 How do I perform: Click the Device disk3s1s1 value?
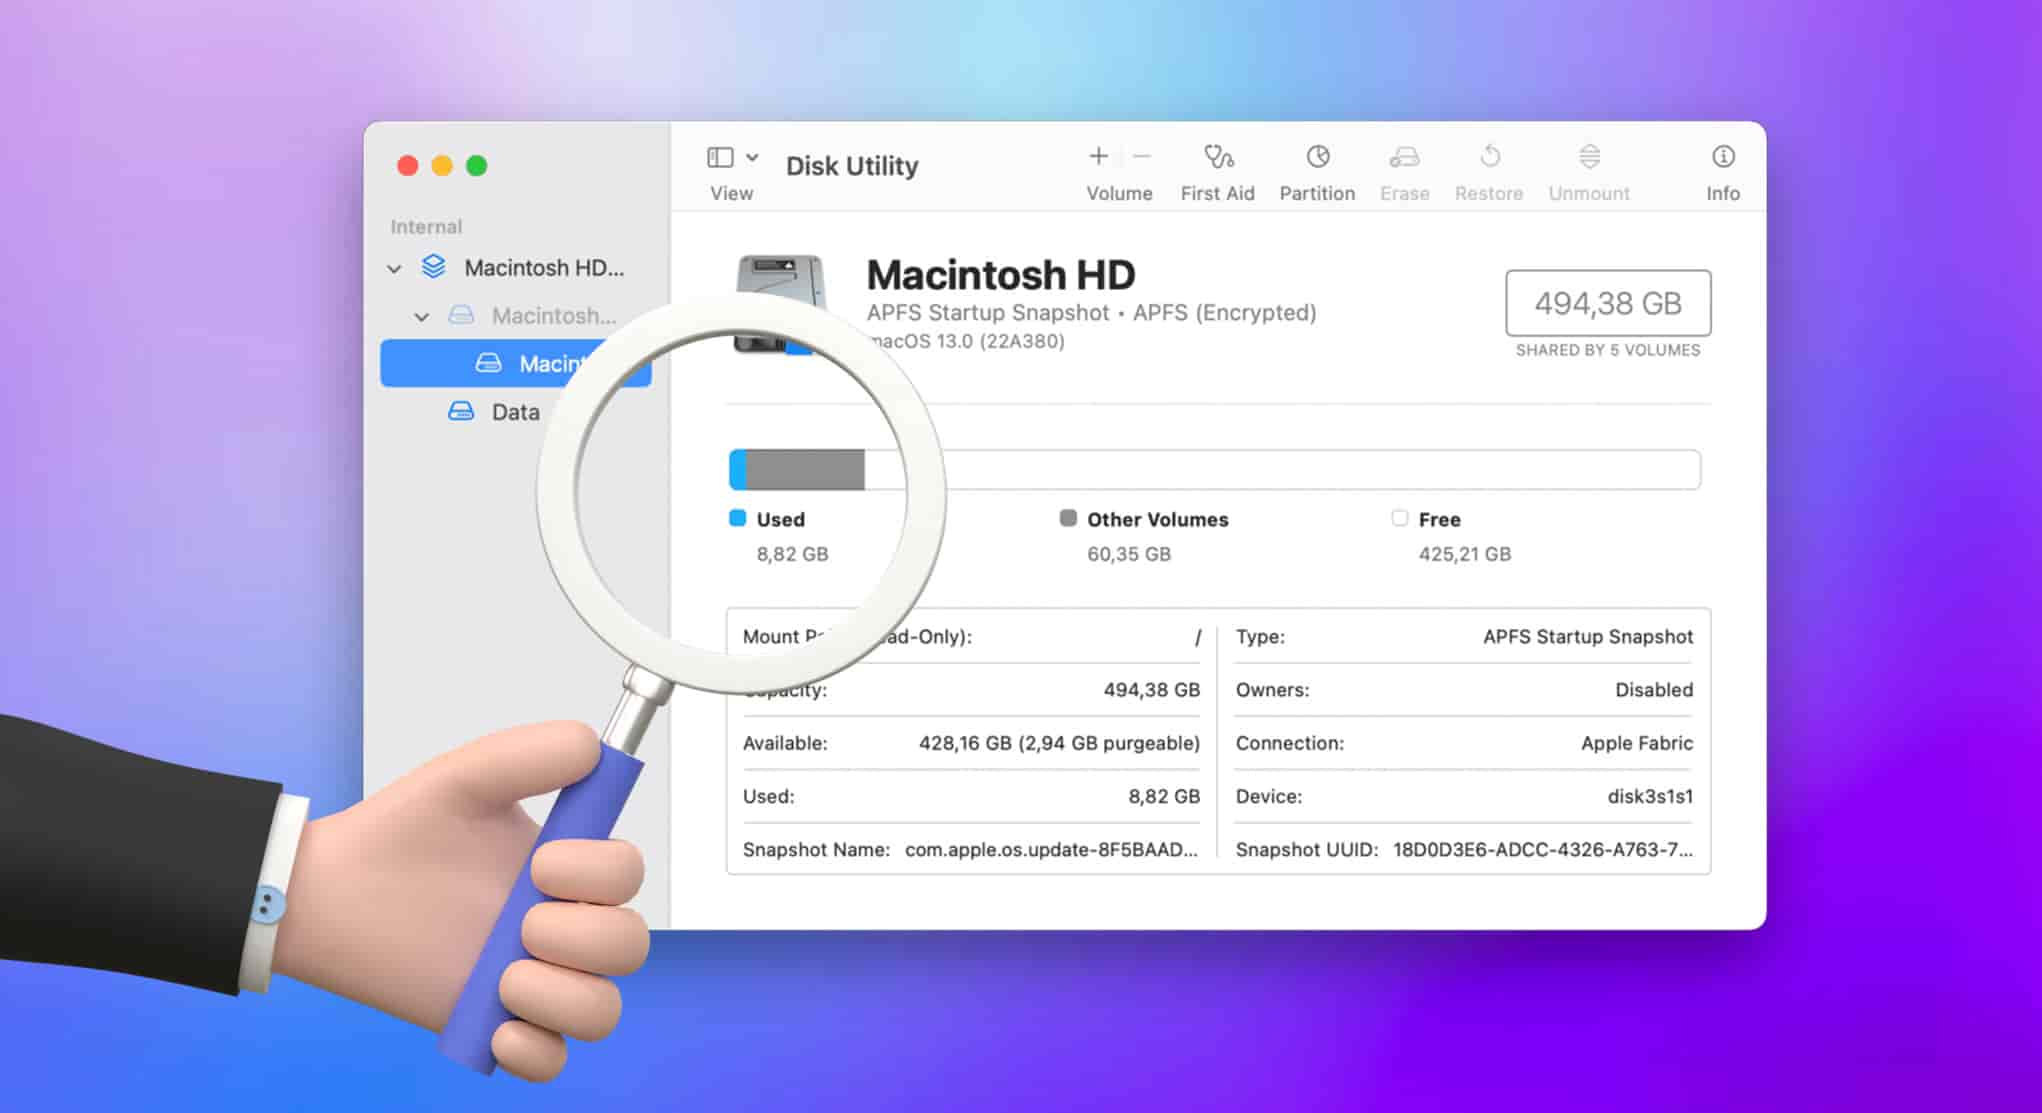1650,797
